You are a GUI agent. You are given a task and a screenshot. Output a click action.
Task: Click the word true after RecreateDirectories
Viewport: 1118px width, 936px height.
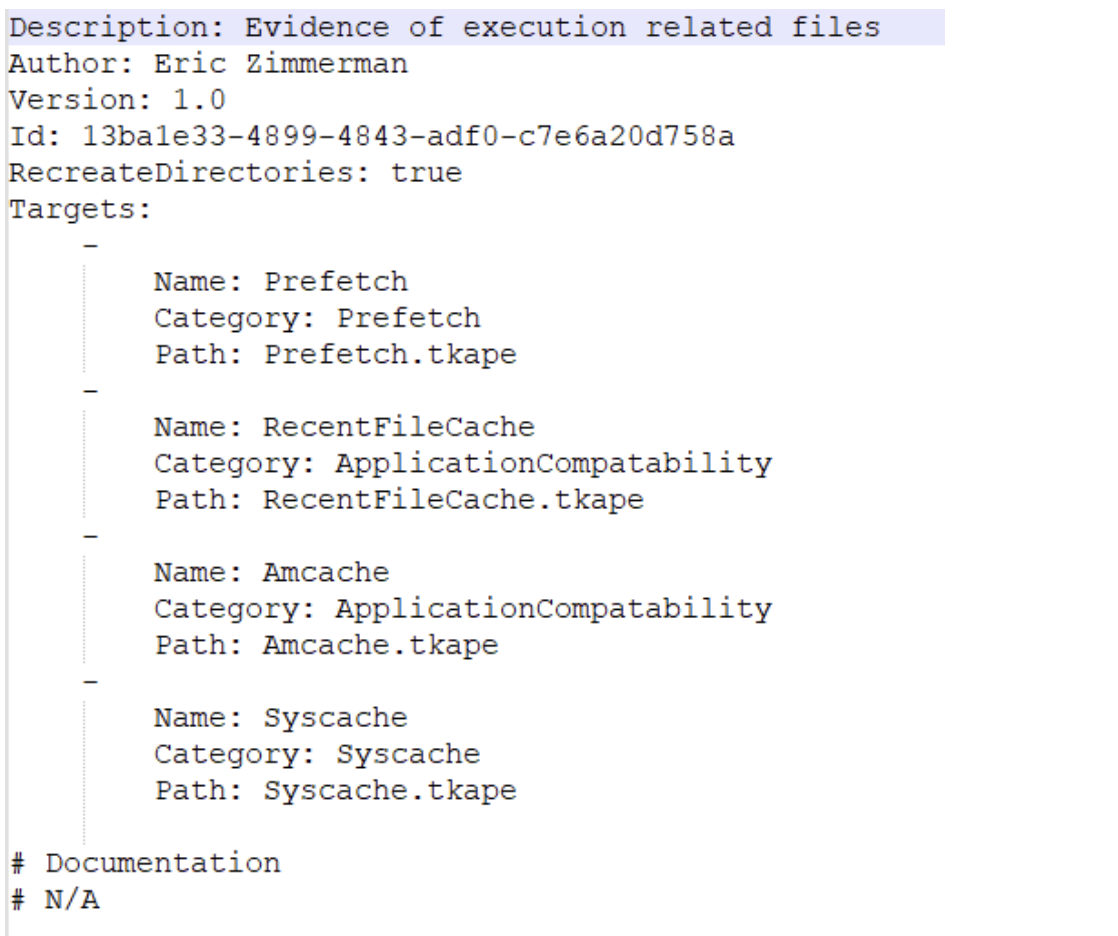(426, 173)
